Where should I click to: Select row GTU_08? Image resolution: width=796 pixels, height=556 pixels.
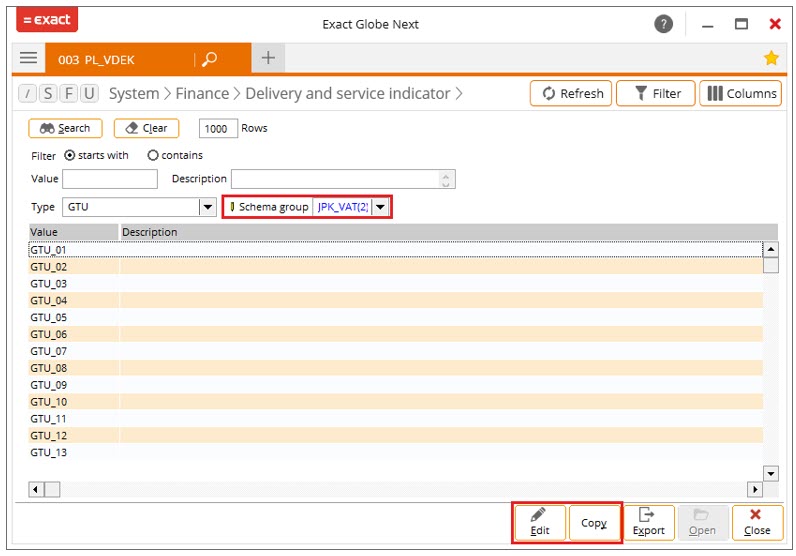click(395, 368)
